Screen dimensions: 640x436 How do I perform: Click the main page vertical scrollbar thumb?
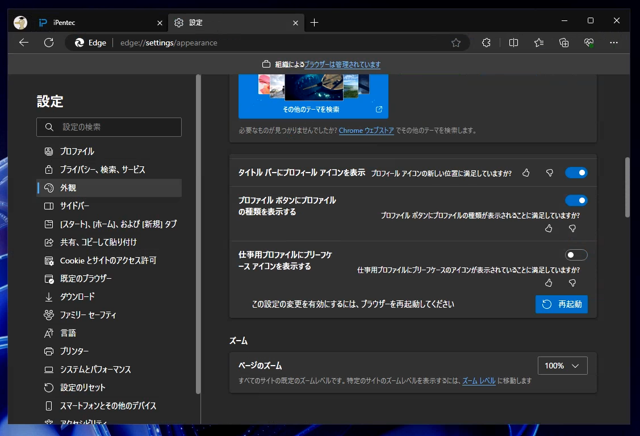tap(627, 187)
